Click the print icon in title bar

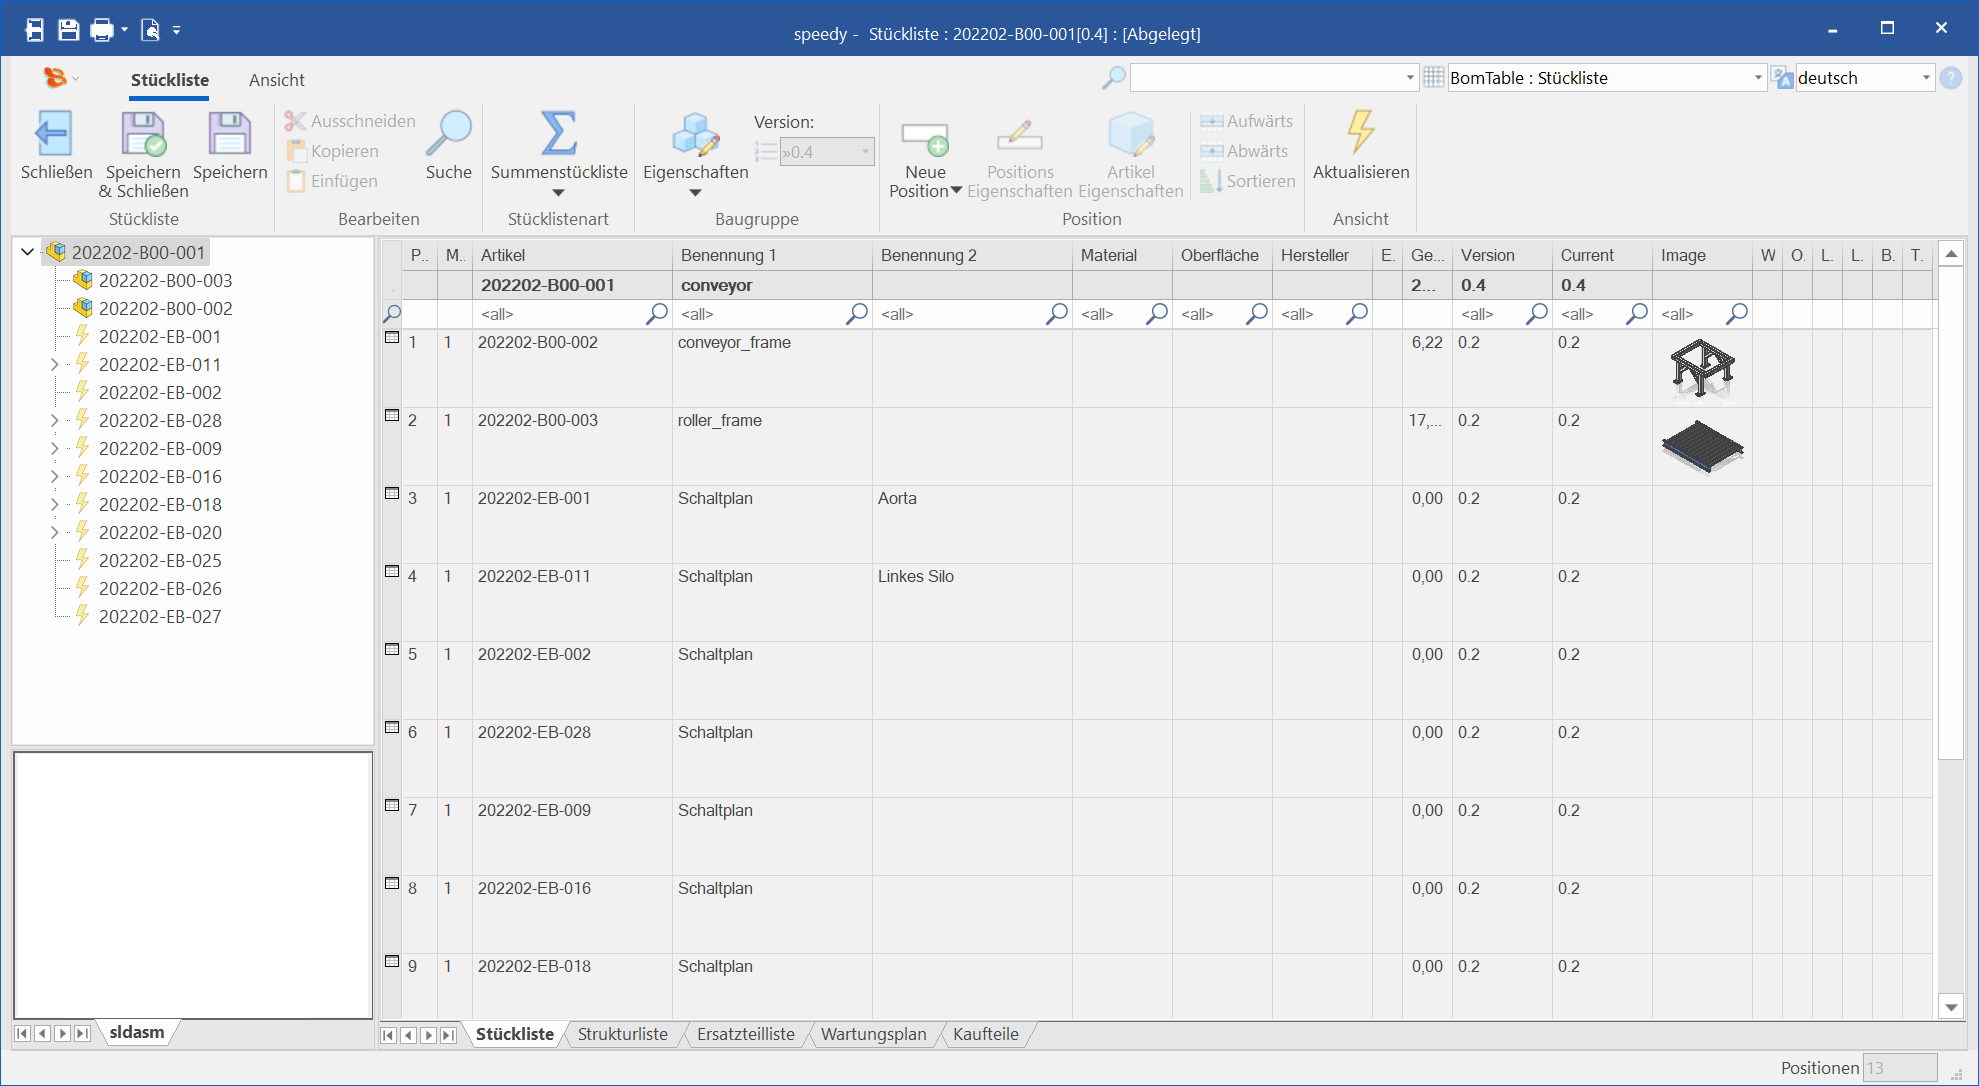pyautogui.click(x=101, y=30)
